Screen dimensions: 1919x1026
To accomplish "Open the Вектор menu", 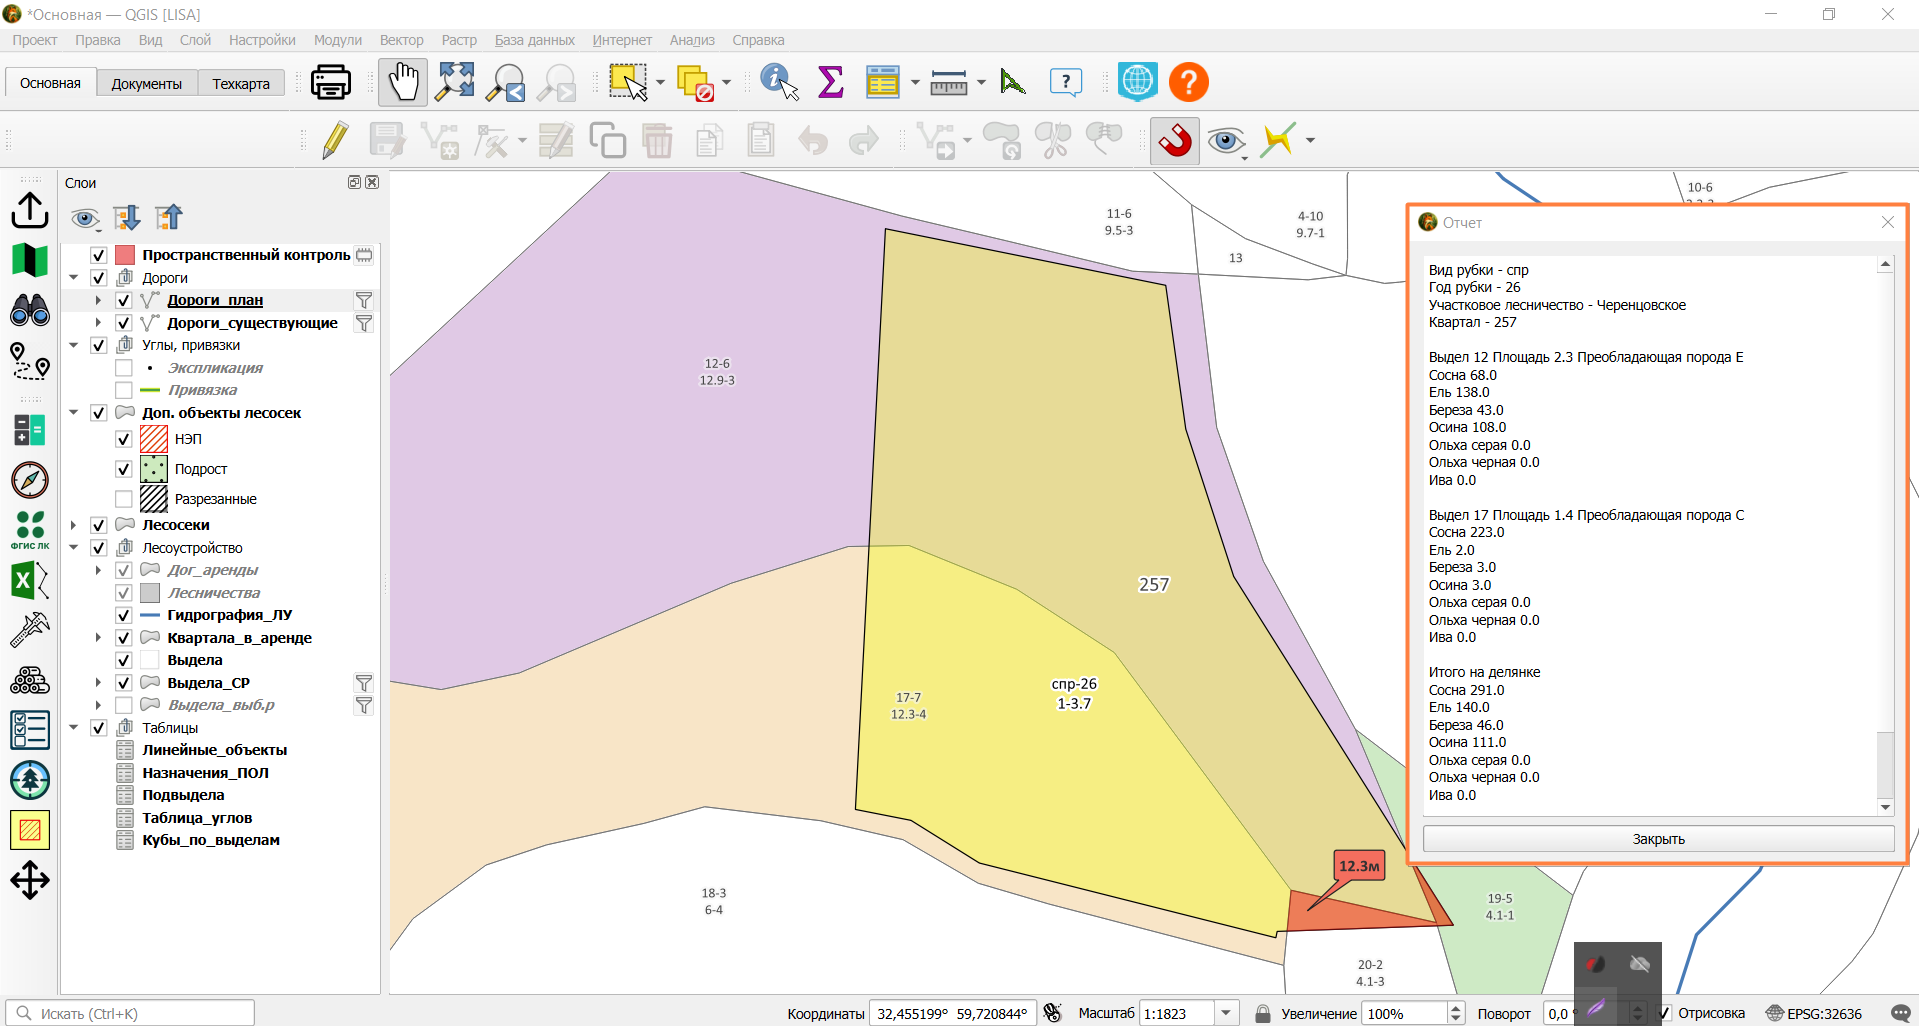I will 401,40.
